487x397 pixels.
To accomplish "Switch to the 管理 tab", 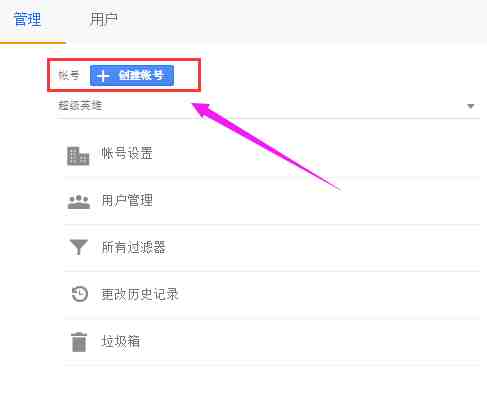I will click(x=27, y=19).
